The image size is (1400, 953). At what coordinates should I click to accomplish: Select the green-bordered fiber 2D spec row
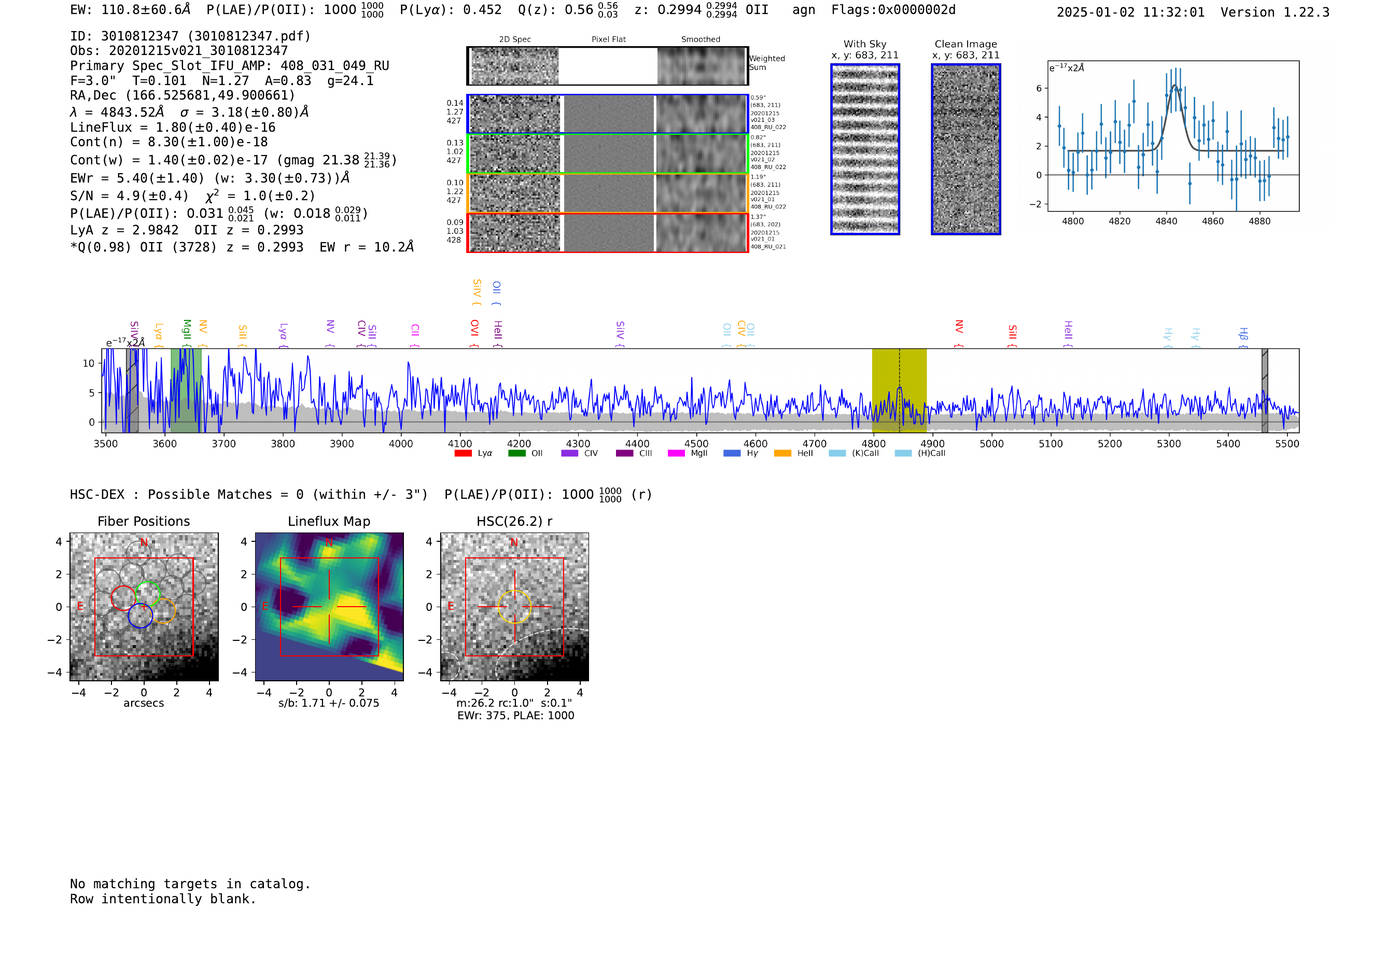(607, 153)
